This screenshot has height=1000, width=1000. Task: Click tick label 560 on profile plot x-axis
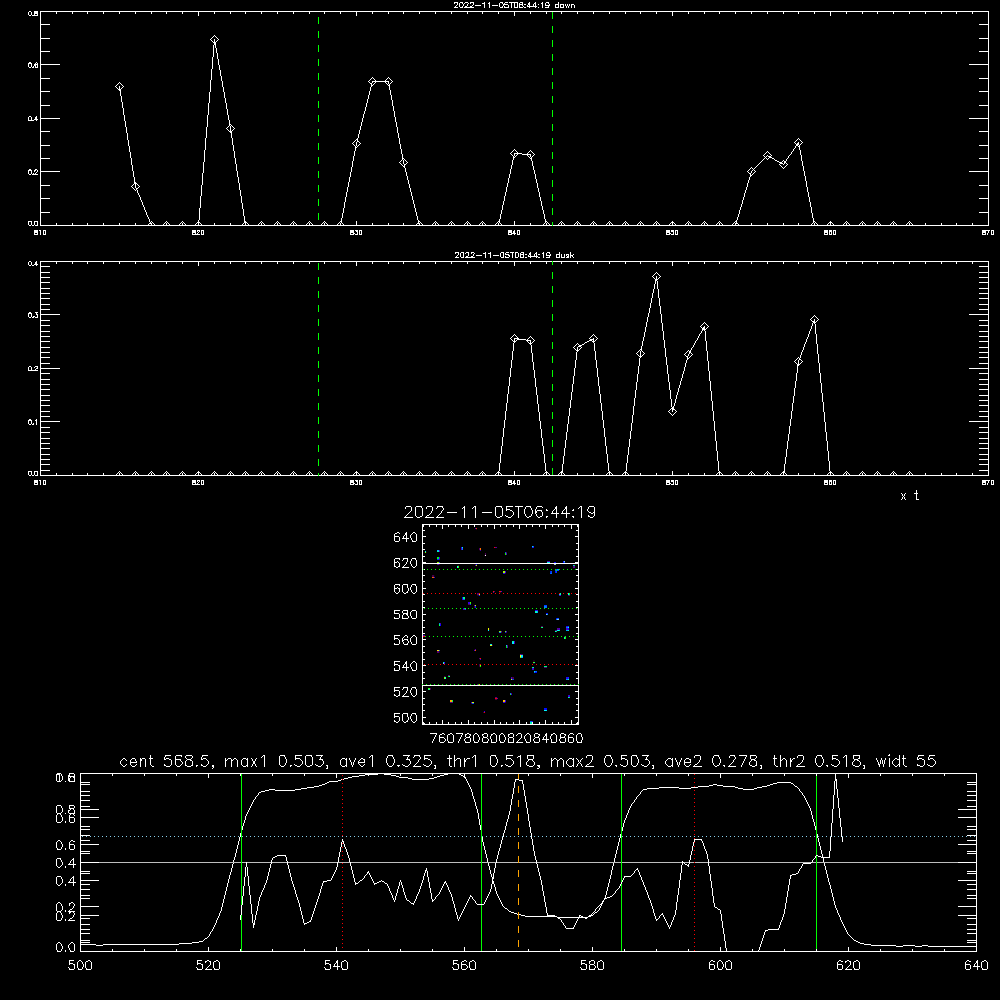(464, 966)
